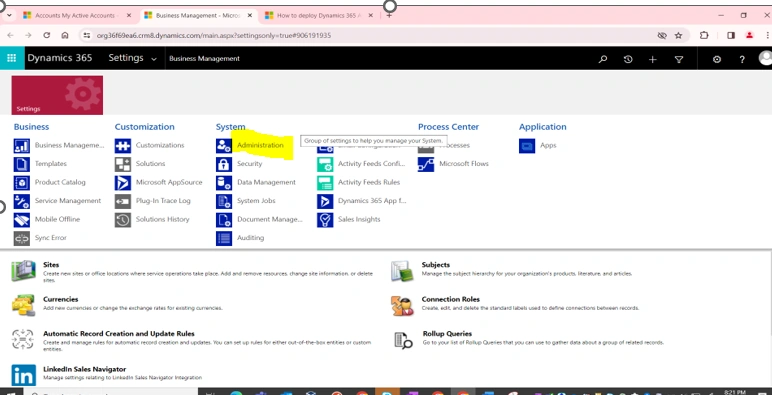Image resolution: width=772 pixels, height=395 pixels.
Task: Open the Connection Roles link
Action: (450, 299)
